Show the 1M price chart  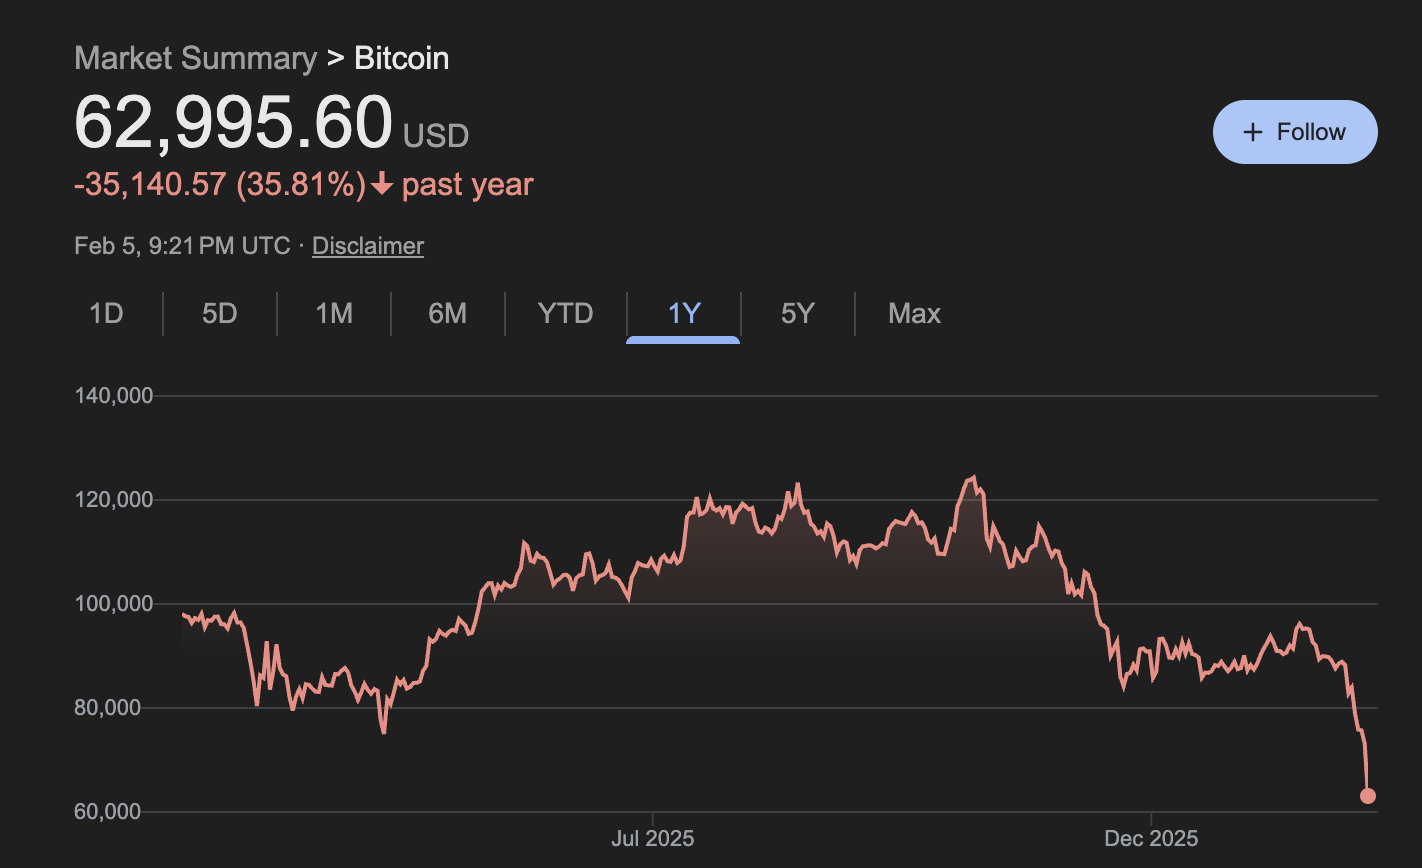334,314
